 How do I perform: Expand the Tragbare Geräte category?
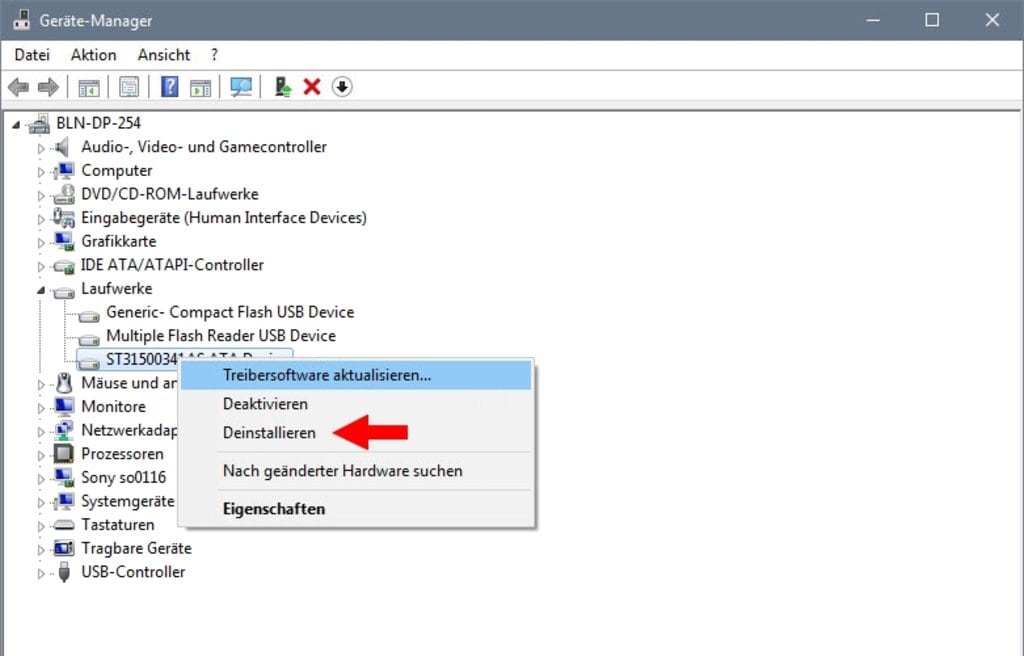[x=40, y=549]
